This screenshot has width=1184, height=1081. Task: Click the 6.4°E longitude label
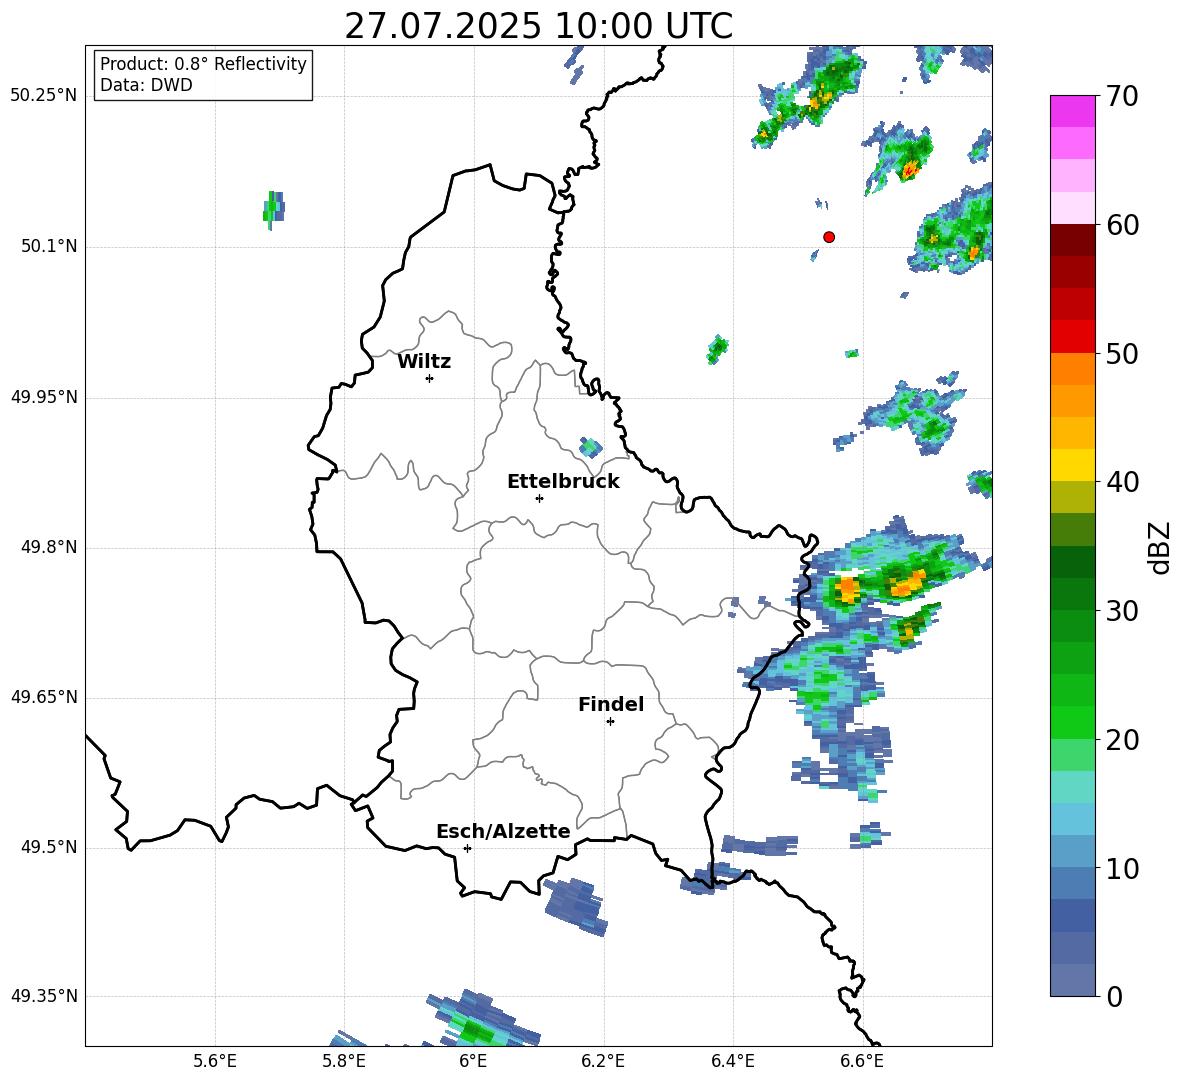coord(732,1062)
